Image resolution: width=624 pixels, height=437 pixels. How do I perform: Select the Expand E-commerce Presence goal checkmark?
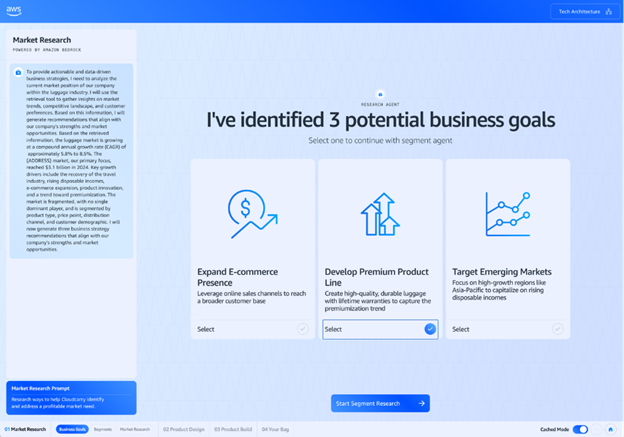(x=303, y=329)
